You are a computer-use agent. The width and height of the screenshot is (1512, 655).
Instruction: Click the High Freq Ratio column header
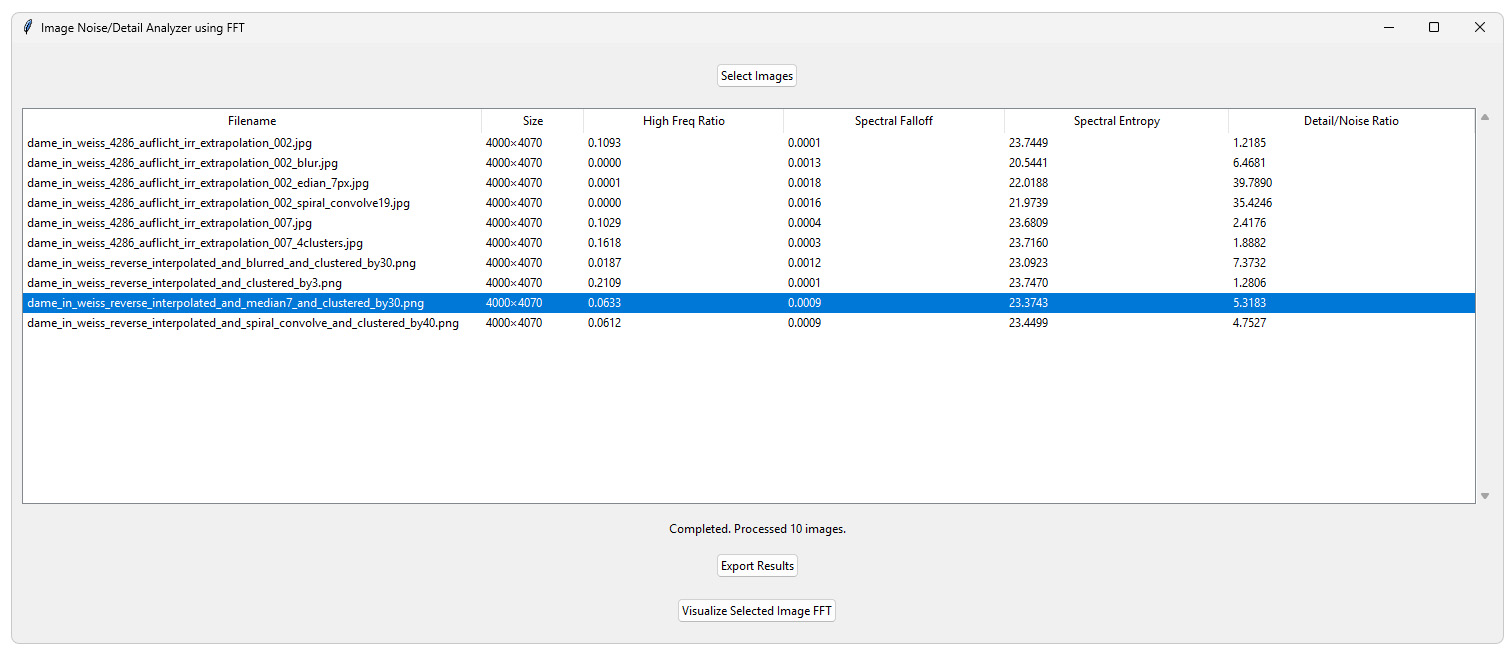tap(683, 121)
